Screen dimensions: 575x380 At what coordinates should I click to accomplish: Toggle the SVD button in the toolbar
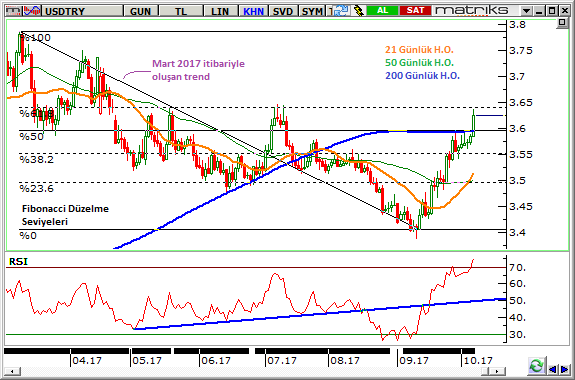pos(283,11)
